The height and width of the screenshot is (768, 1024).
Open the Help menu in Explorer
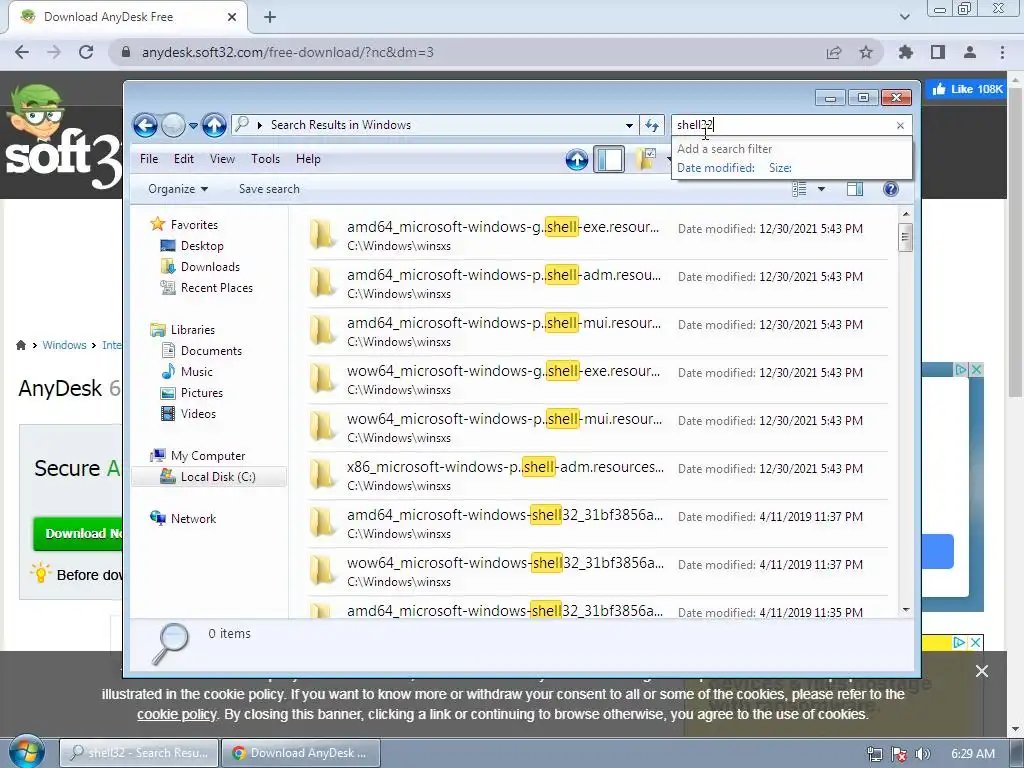(308, 159)
